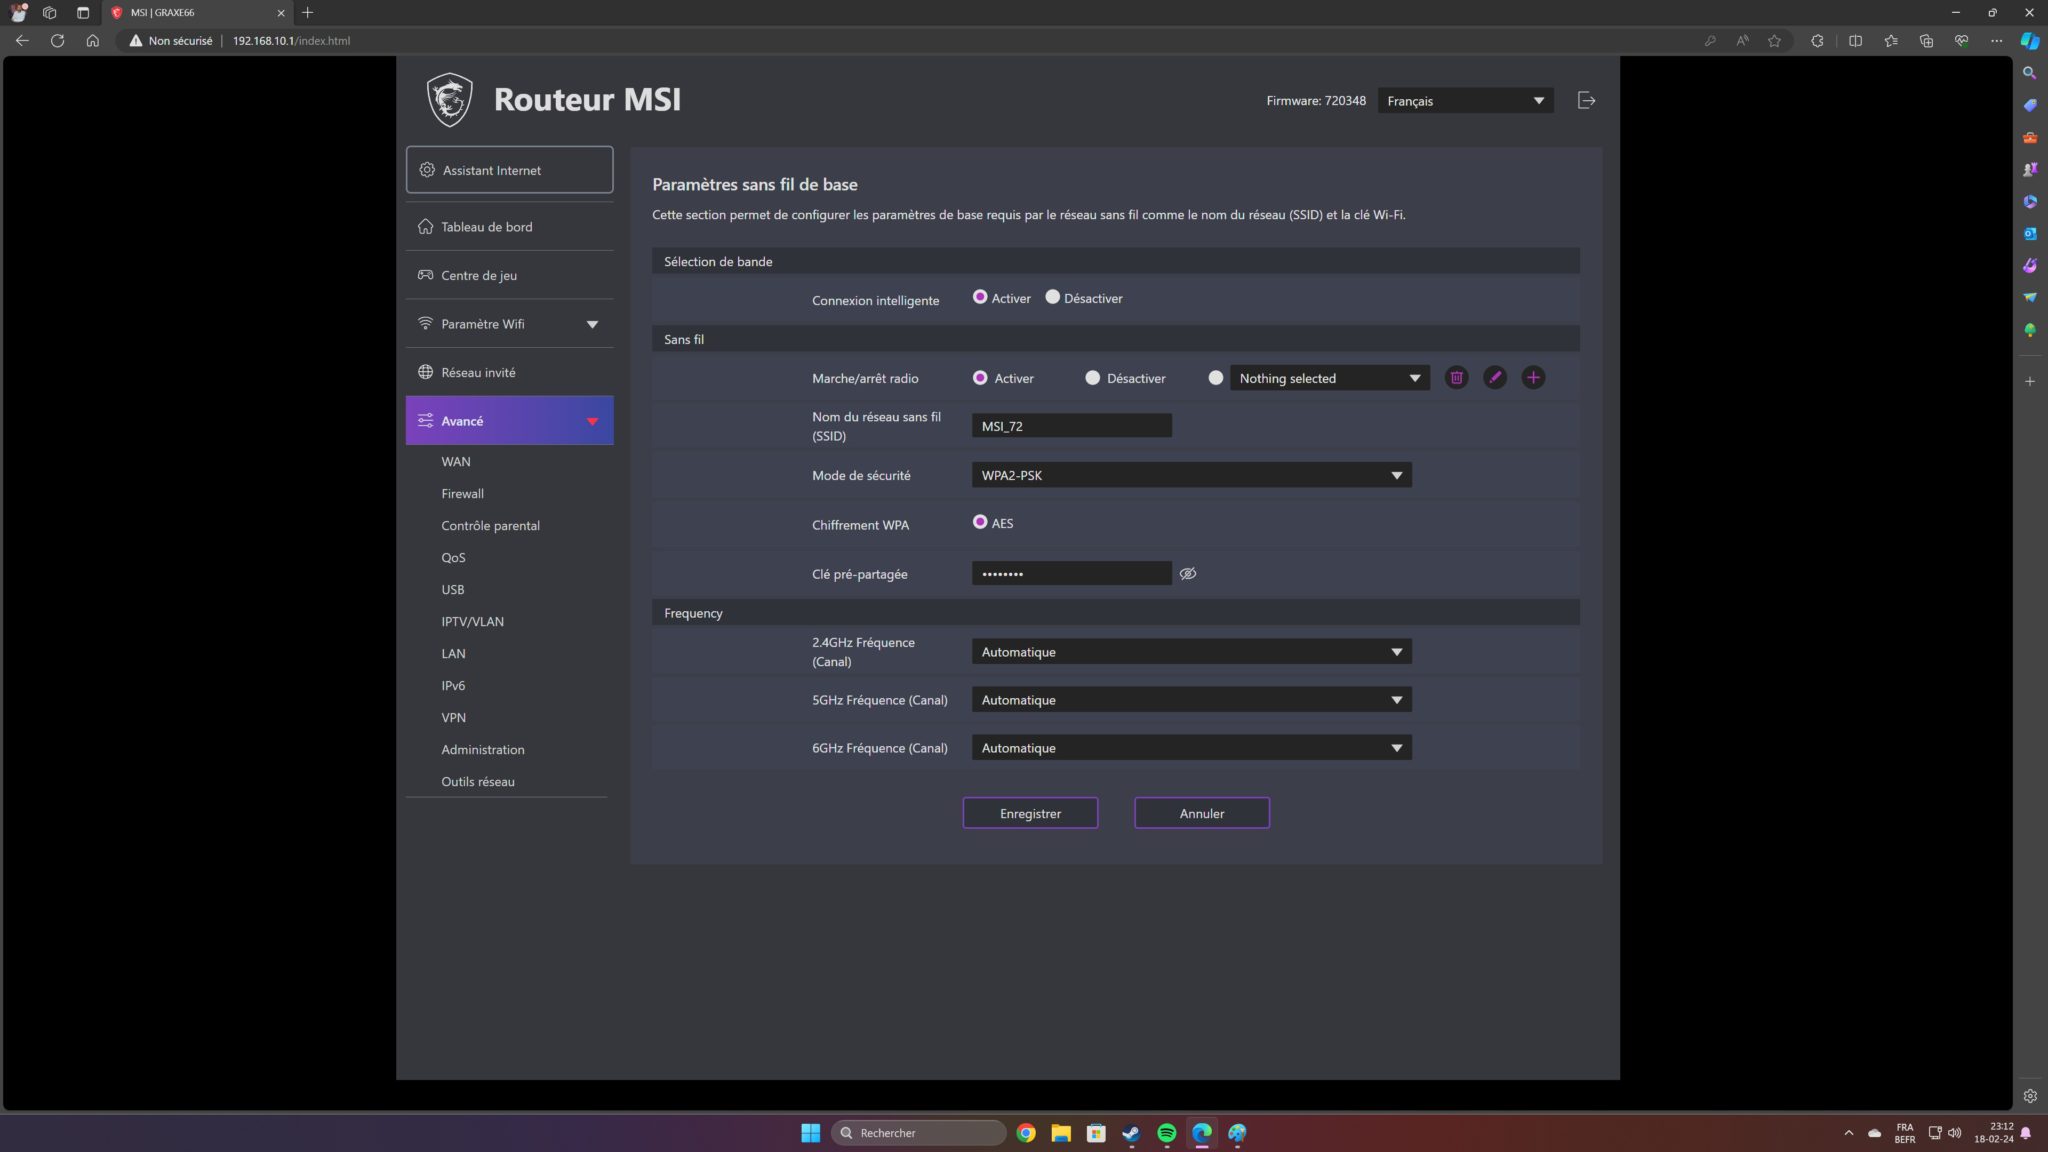The width and height of the screenshot is (2048, 1152).
Task: Click the Windows taskbar Rechercher box
Action: 918,1133
